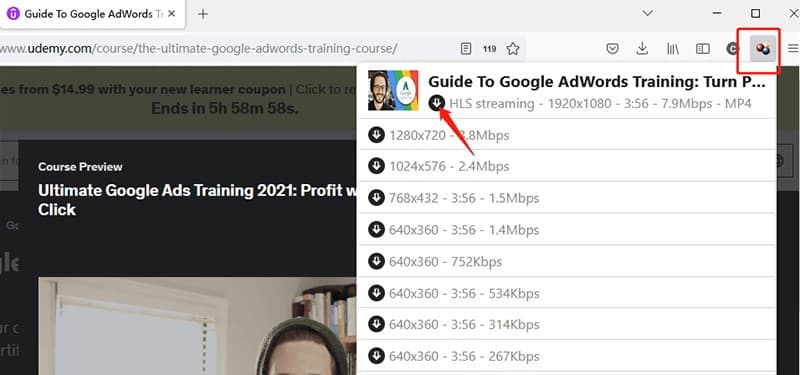
Task: Click the course preview video image
Action: coord(197,326)
